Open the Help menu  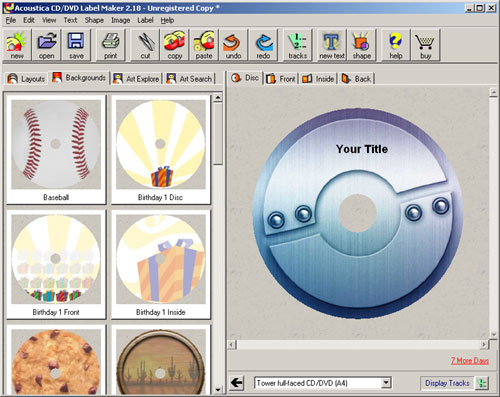167,20
